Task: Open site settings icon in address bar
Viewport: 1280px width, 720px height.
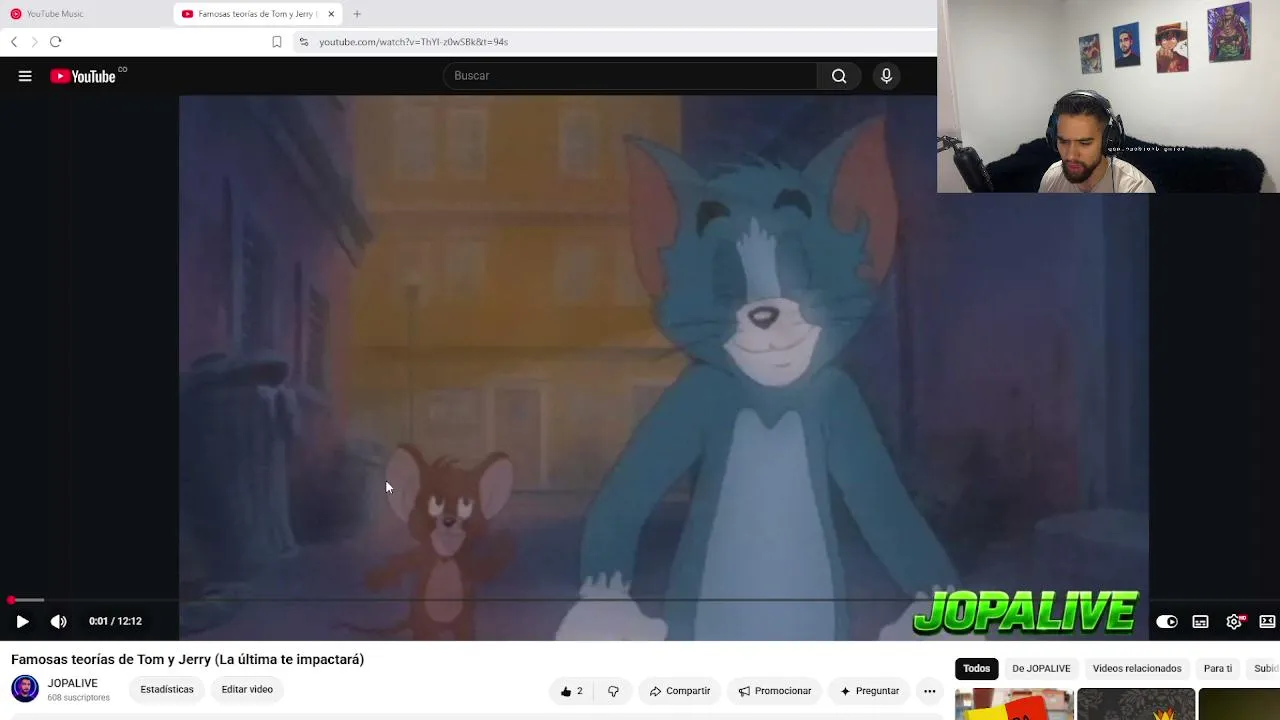Action: tap(304, 42)
